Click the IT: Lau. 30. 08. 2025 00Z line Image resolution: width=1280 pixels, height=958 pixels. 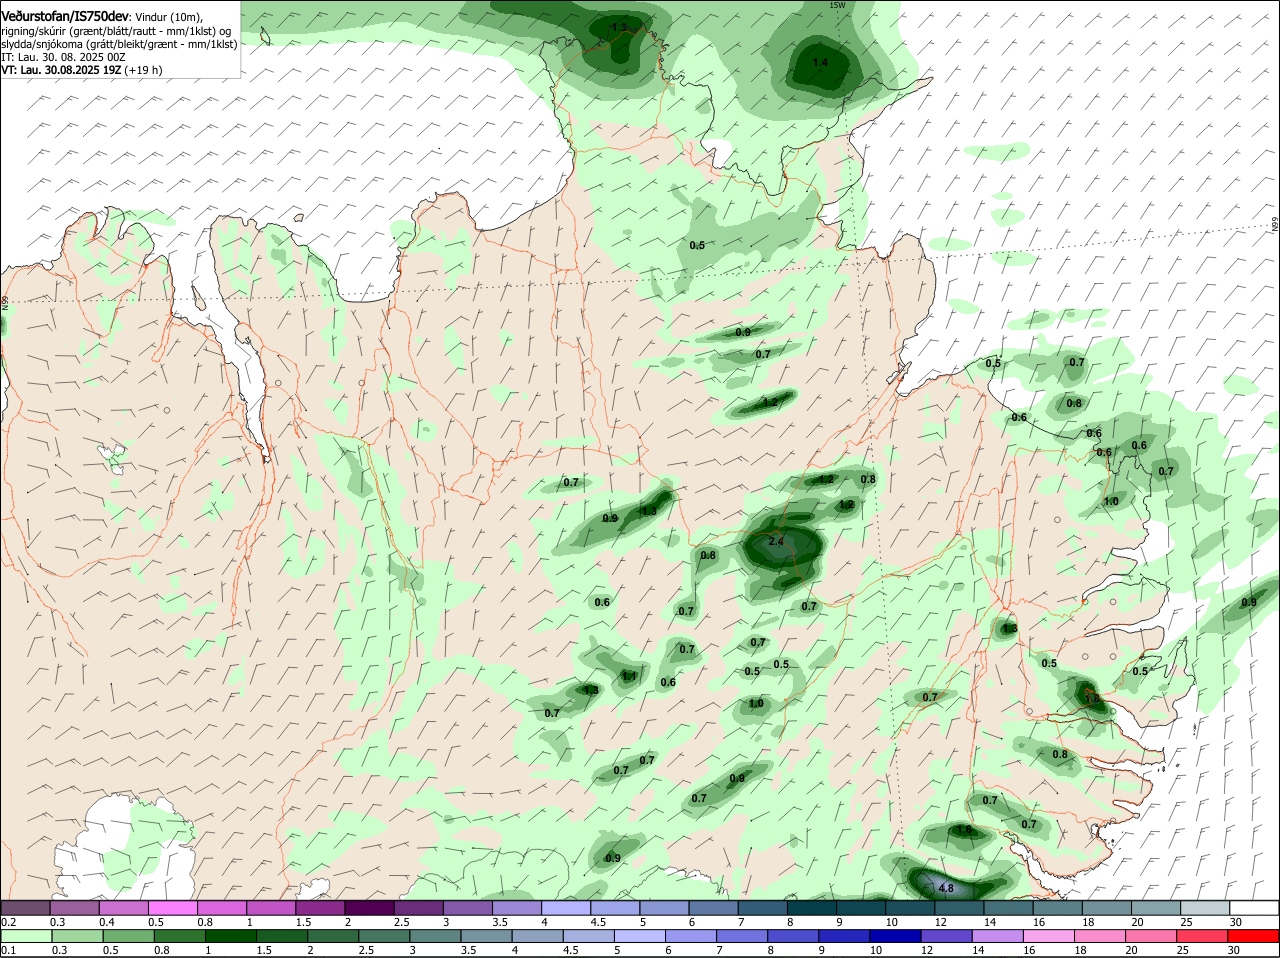(63, 57)
